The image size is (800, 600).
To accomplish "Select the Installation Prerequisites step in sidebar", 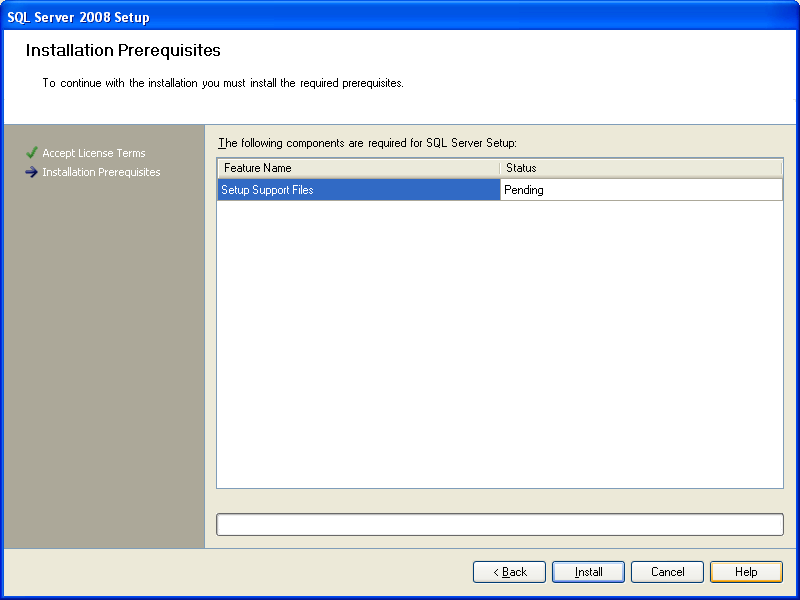I will point(101,172).
